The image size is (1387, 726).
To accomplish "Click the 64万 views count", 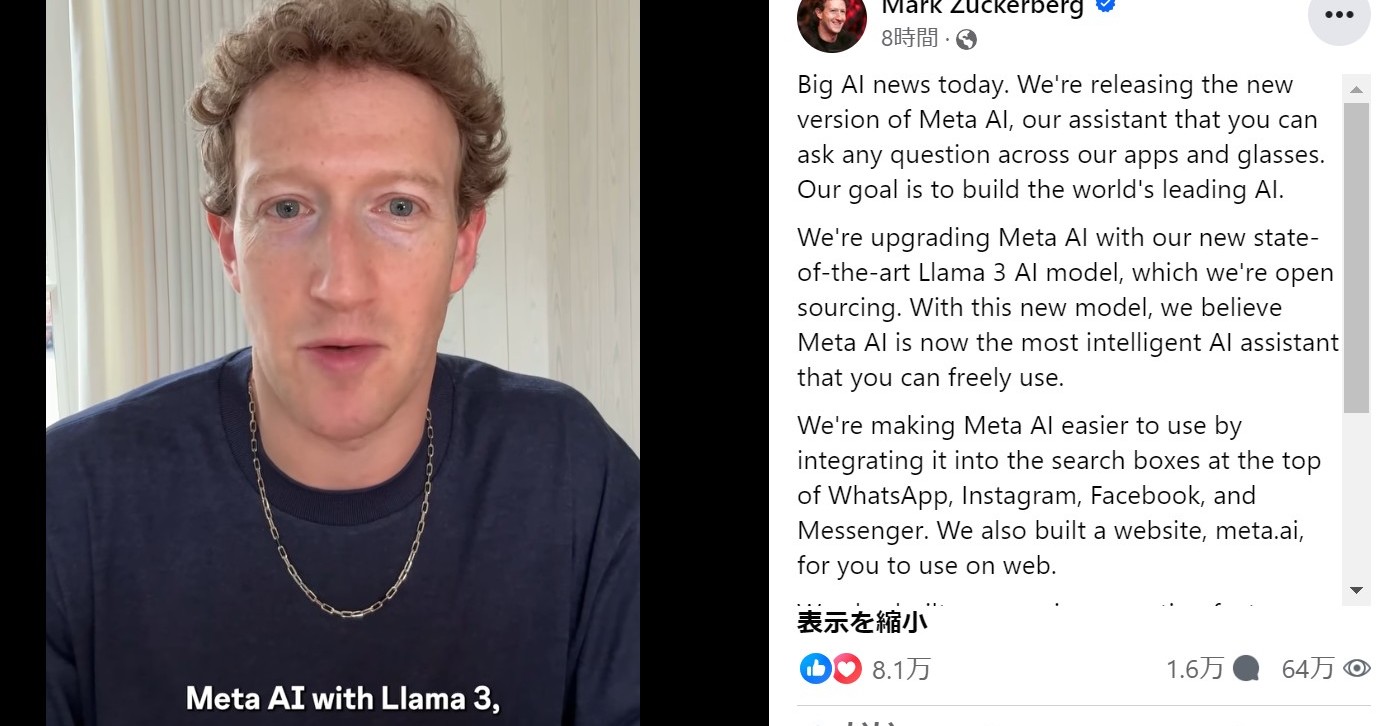I will pos(1308,669).
